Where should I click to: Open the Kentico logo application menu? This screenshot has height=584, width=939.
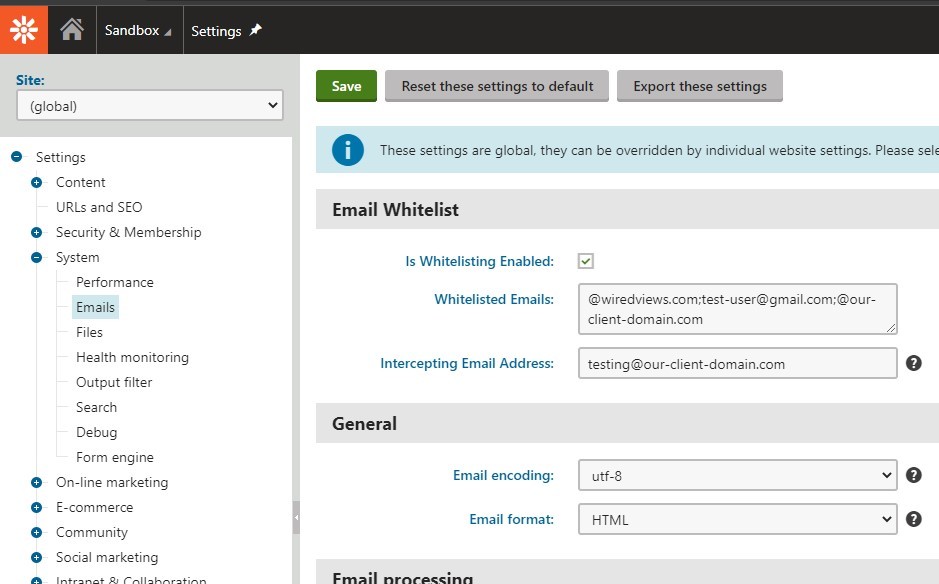tap(24, 29)
